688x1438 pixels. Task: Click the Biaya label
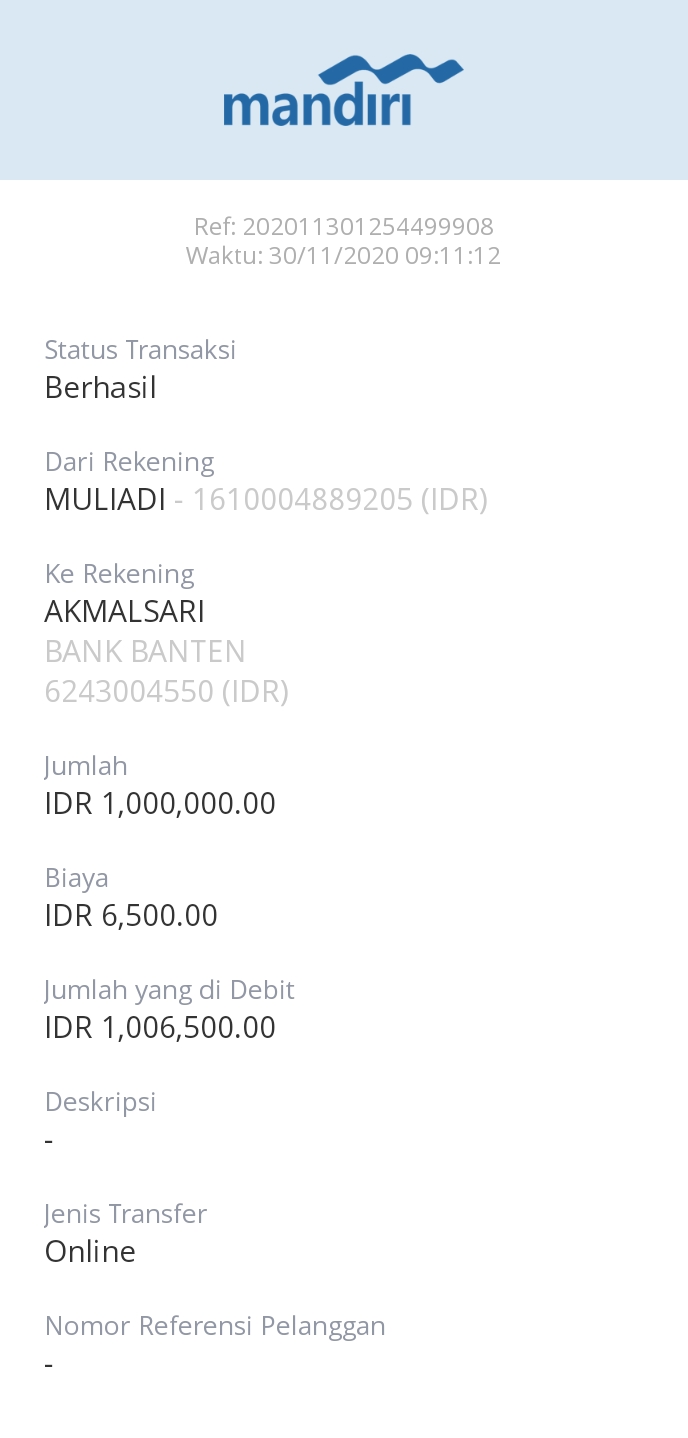[76, 878]
